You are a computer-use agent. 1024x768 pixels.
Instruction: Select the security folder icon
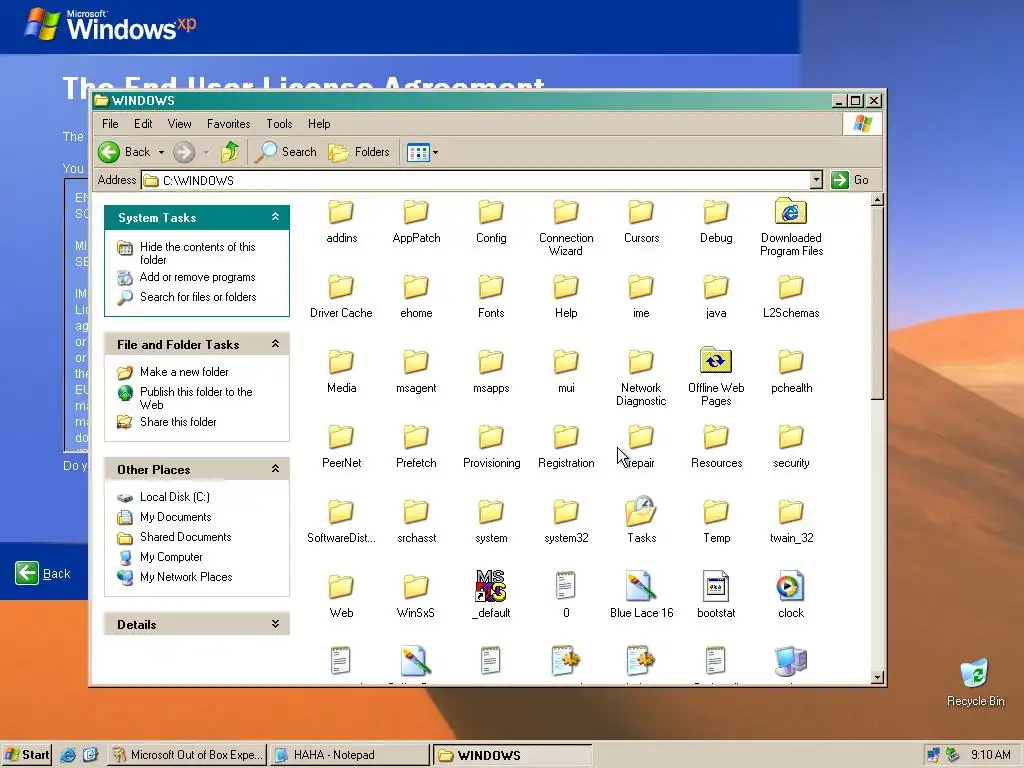pos(791,438)
